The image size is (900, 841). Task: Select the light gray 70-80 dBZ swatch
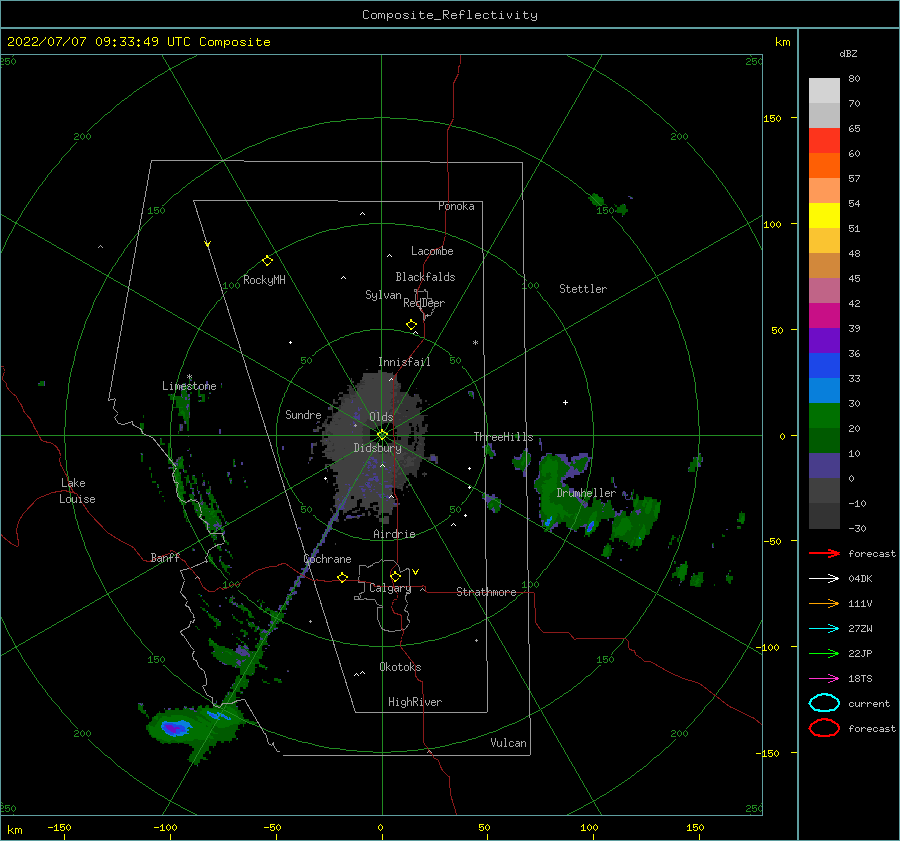824,91
